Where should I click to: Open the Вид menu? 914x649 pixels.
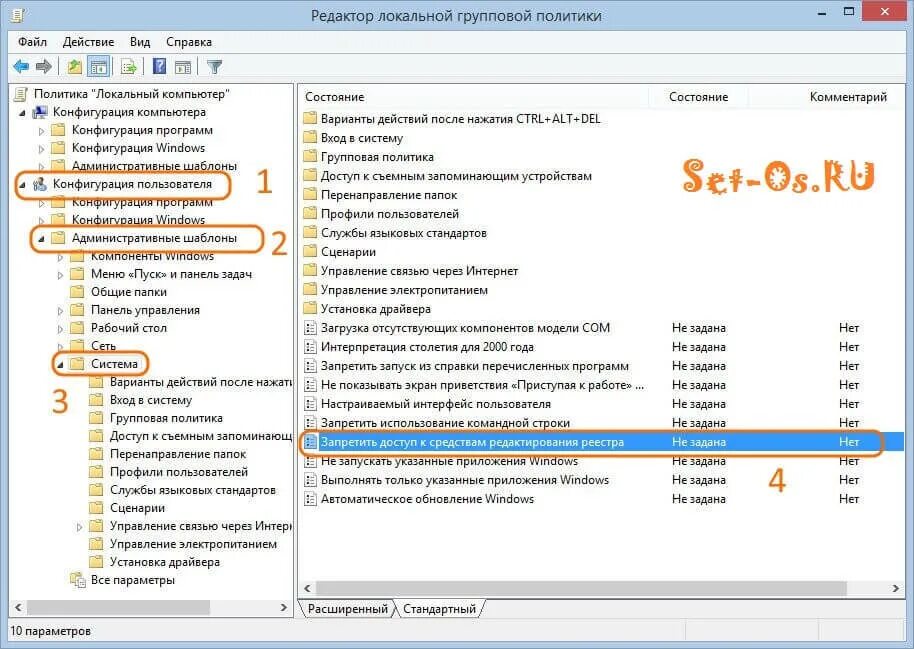tap(140, 42)
